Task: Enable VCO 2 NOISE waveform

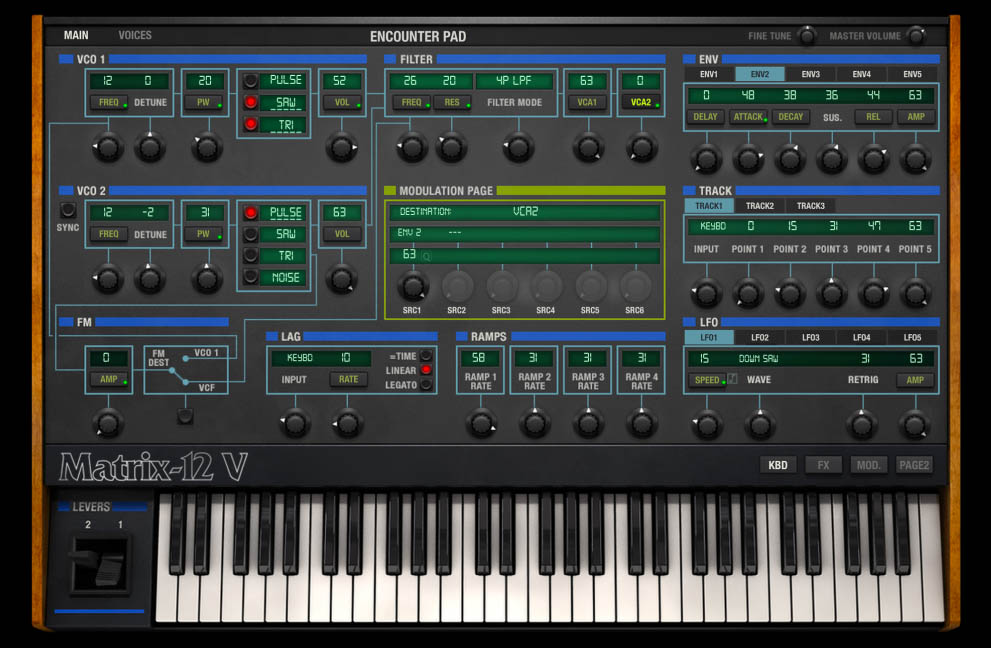Action: [251, 277]
